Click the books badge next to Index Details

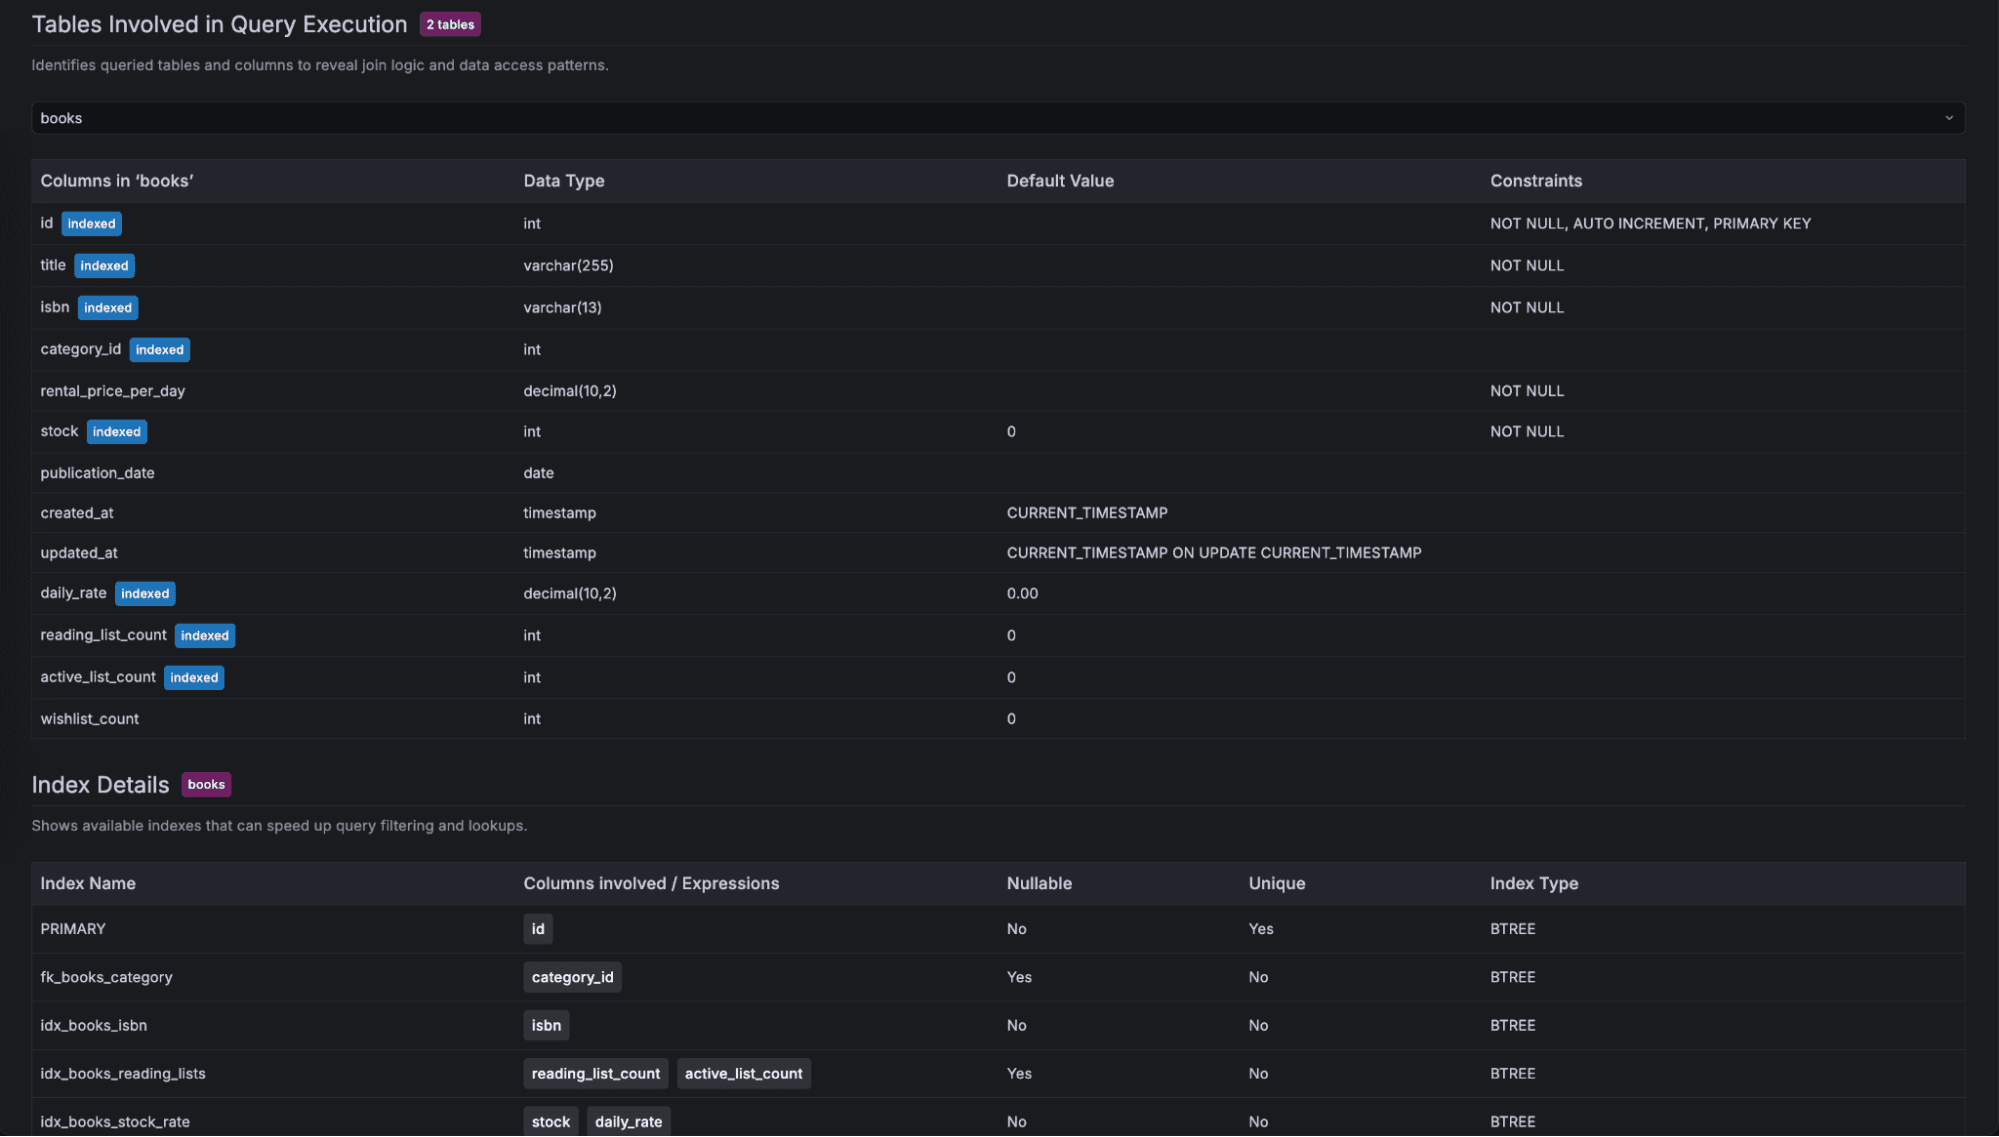click(205, 784)
